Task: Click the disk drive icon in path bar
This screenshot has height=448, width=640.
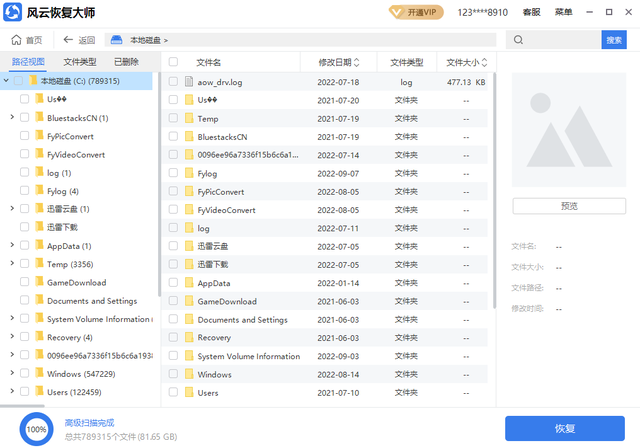Action: (x=116, y=40)
